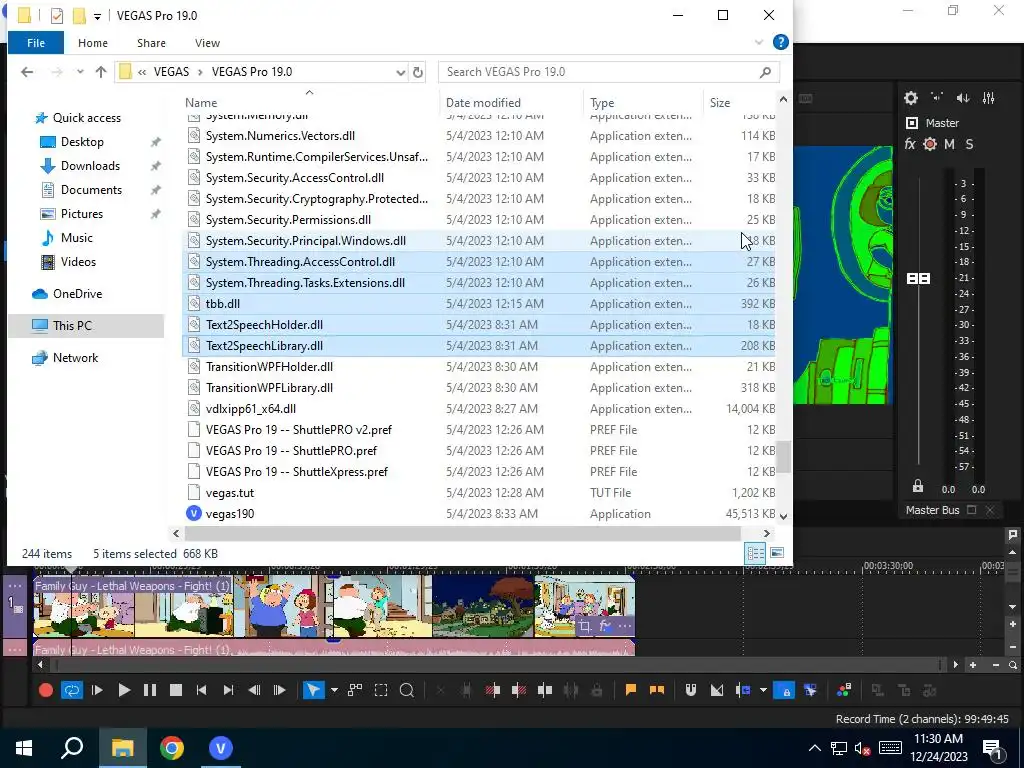1024x768 pixels.
Task: Toggle Enable Snapping magnet icon
Action: [691, 690]
